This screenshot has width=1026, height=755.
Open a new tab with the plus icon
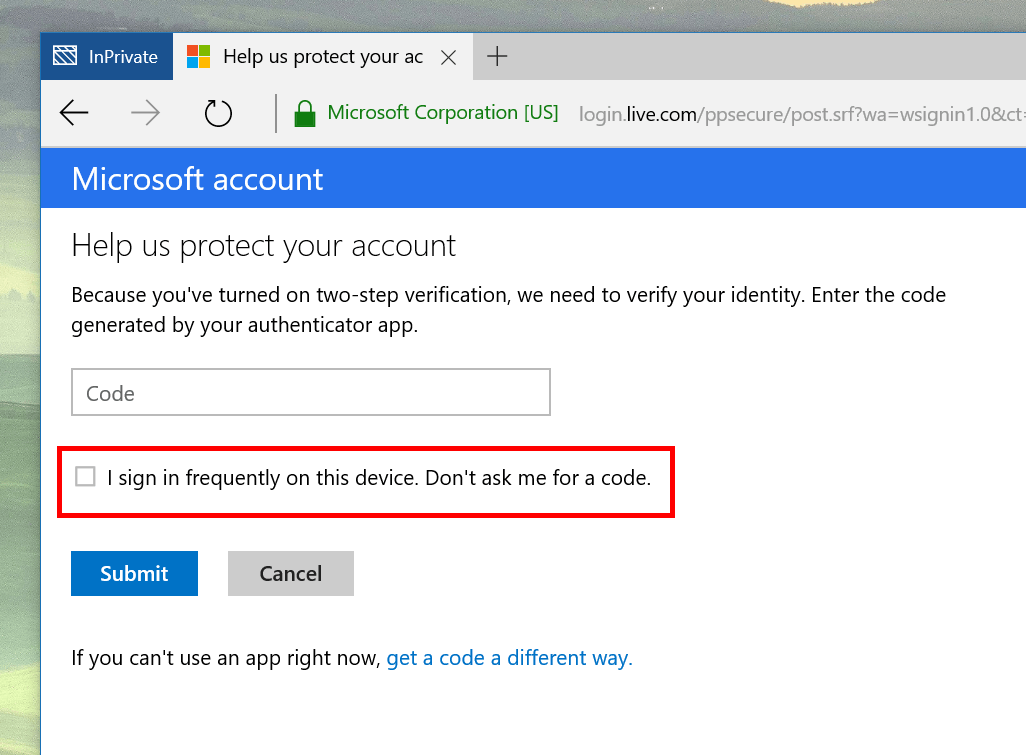point(497,56)
